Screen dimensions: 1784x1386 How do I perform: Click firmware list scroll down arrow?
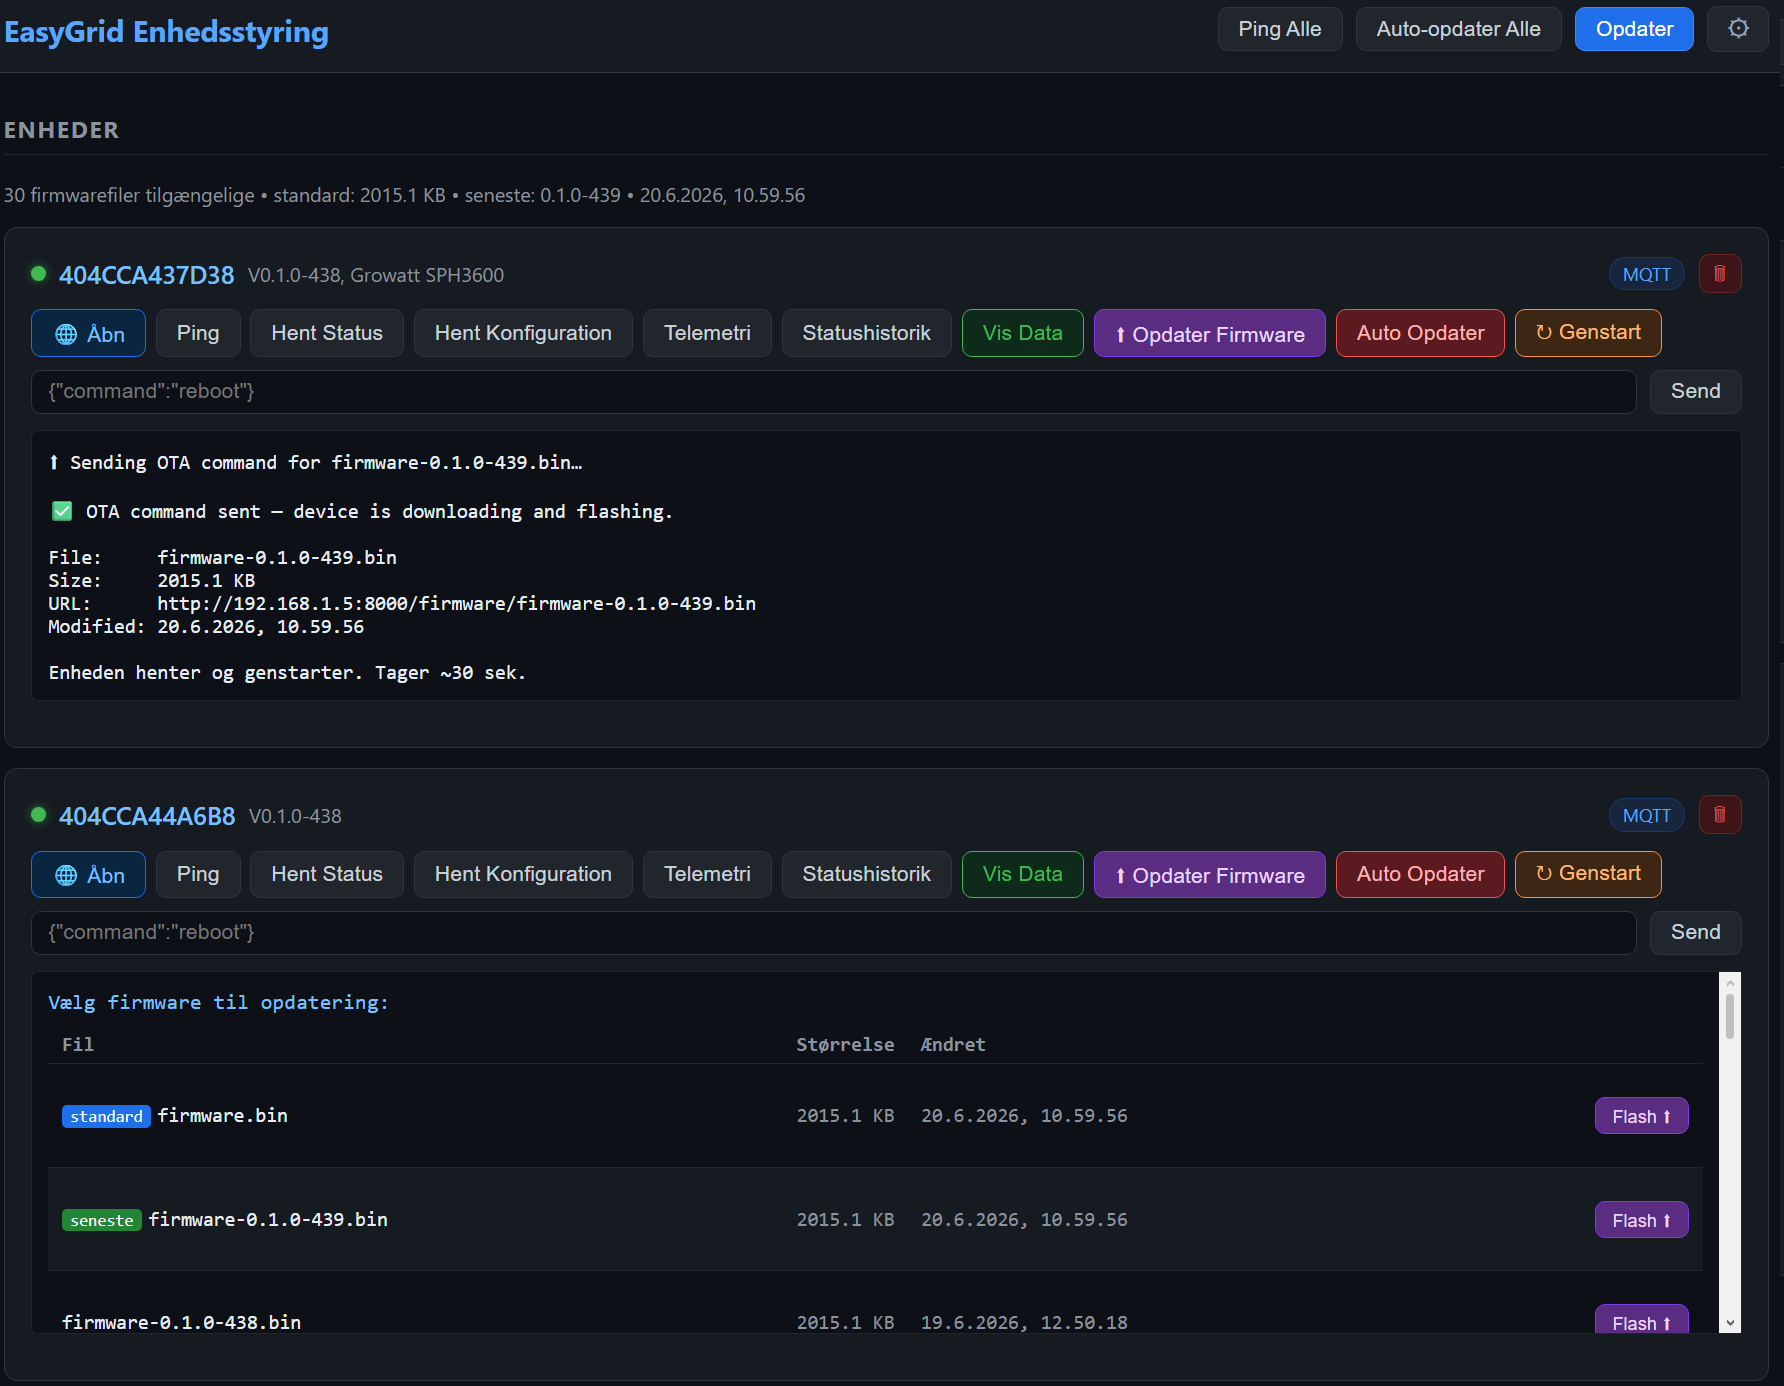click(1730, 1323)
